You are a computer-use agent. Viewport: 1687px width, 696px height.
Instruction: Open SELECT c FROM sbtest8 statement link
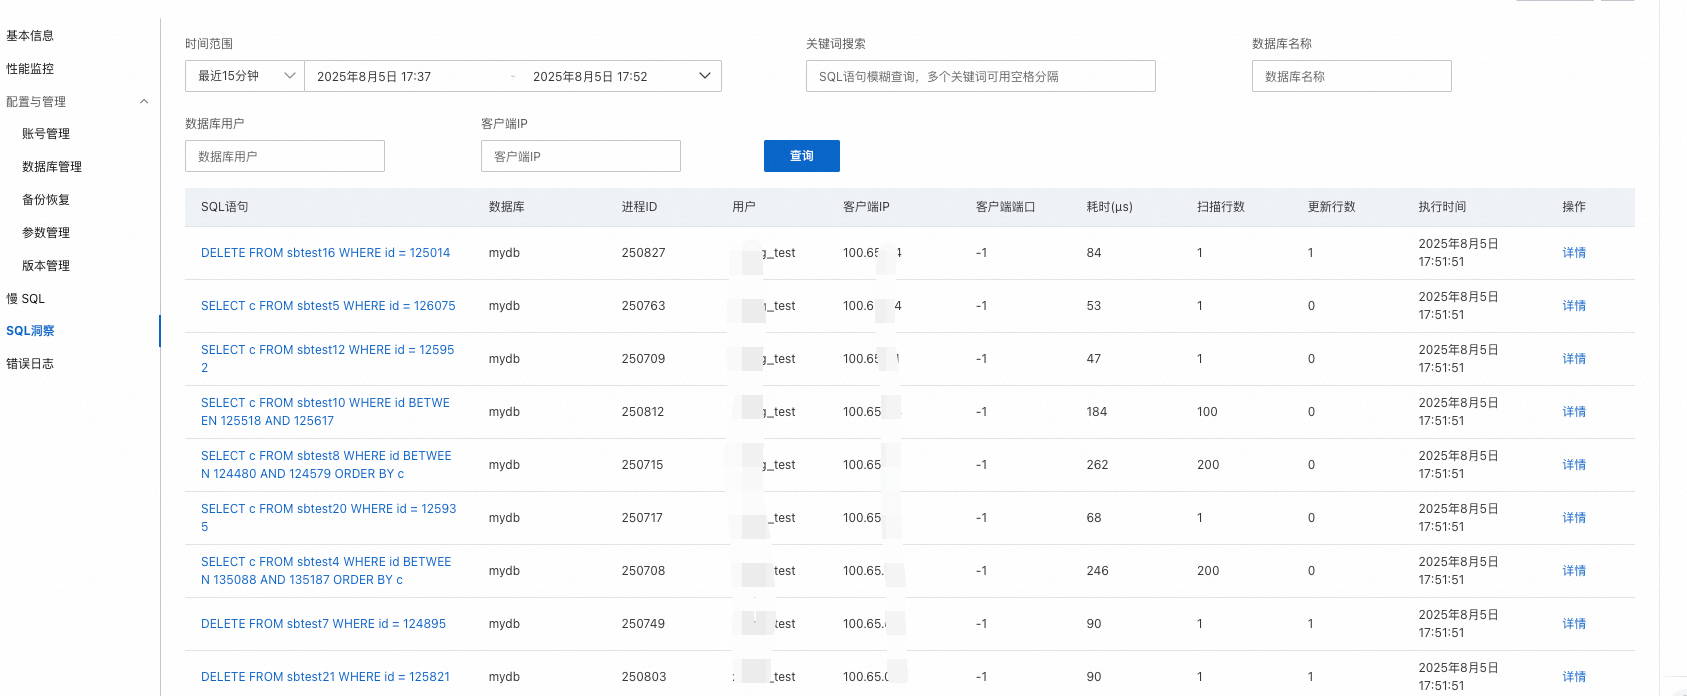pyautogui.click(x=326, y=465)
